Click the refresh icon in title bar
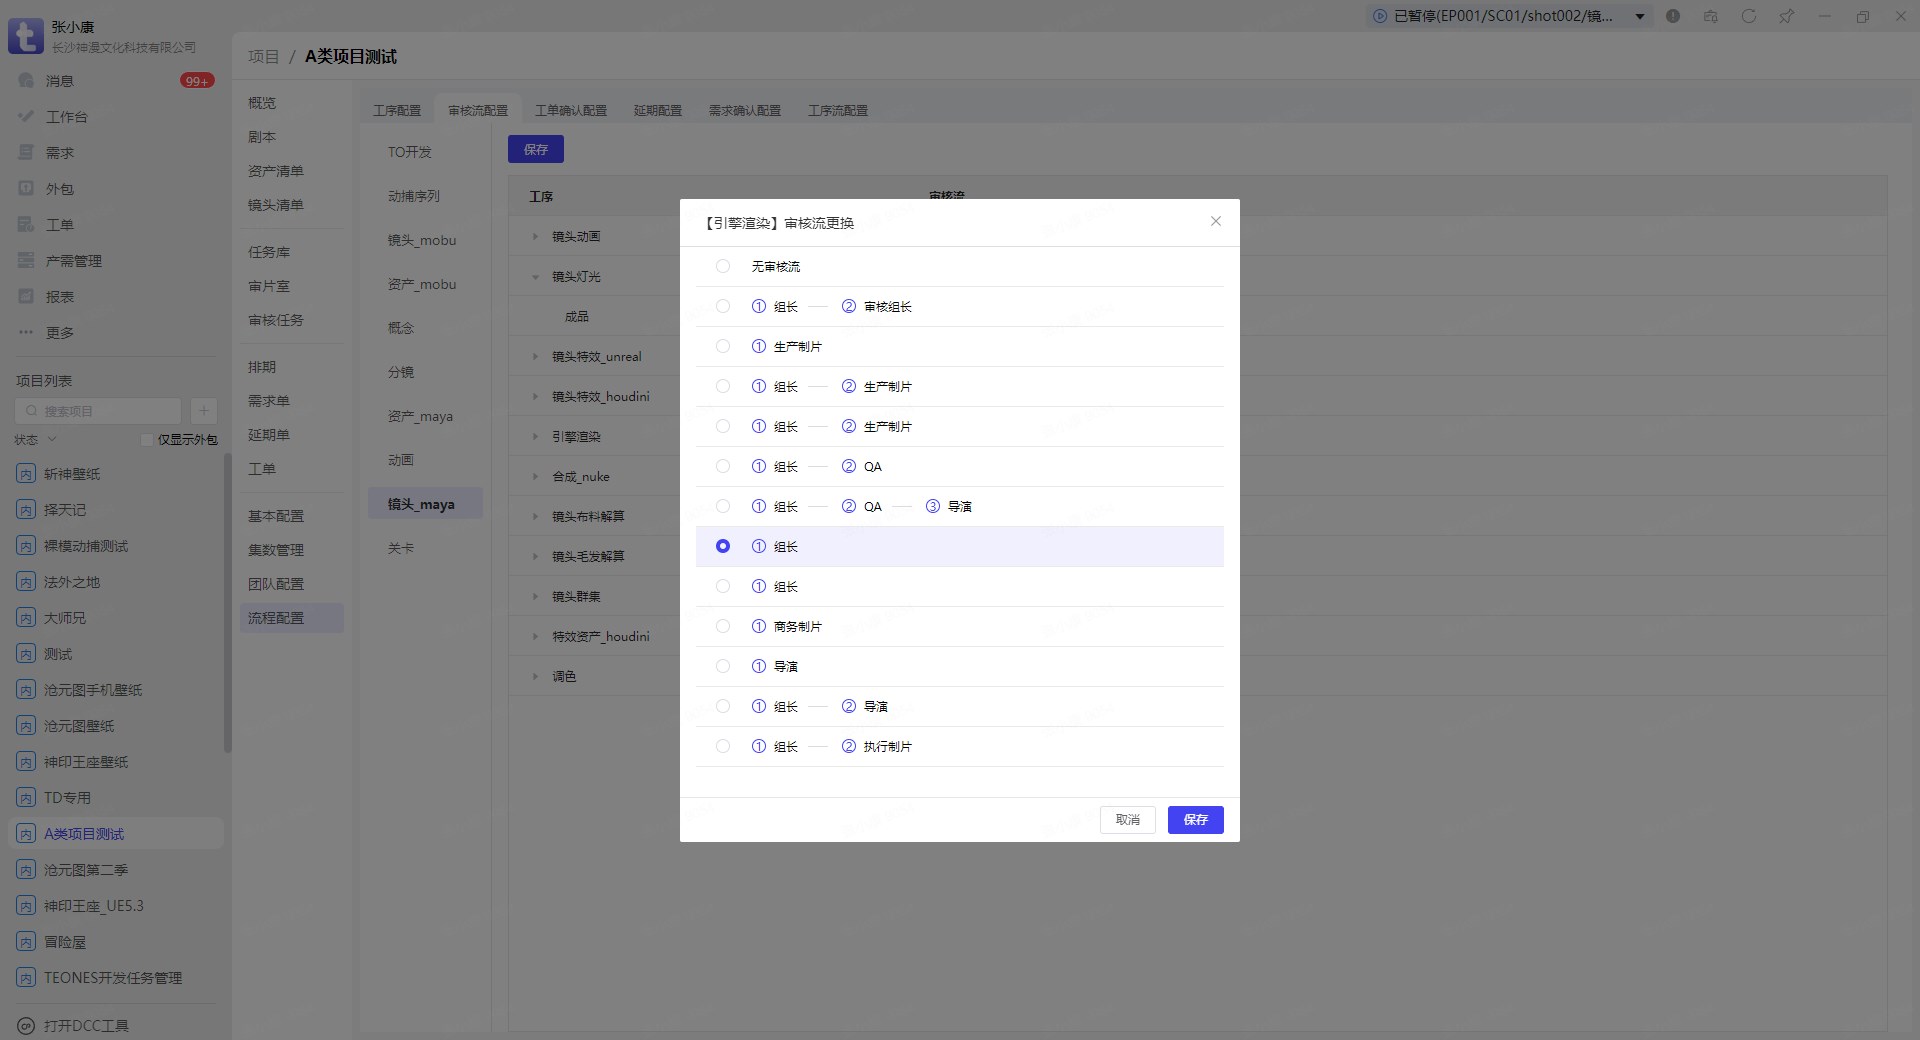The image size is (1920, 1040). tap(1748, 16)
